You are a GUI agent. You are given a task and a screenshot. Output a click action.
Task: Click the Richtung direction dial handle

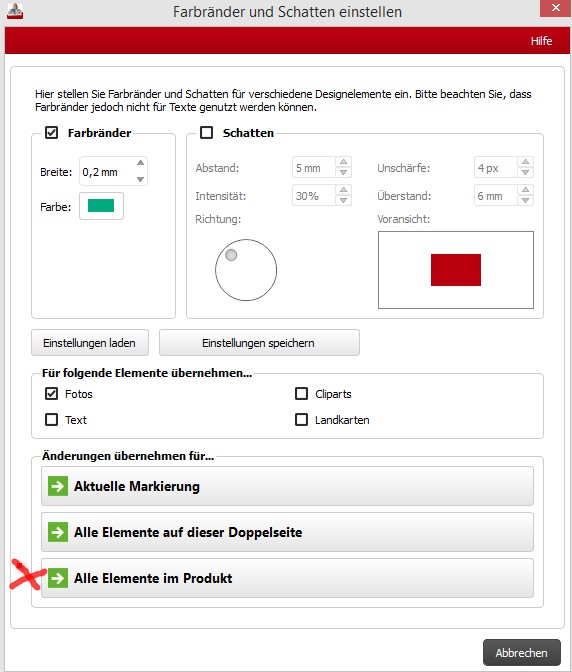(231, 255)
